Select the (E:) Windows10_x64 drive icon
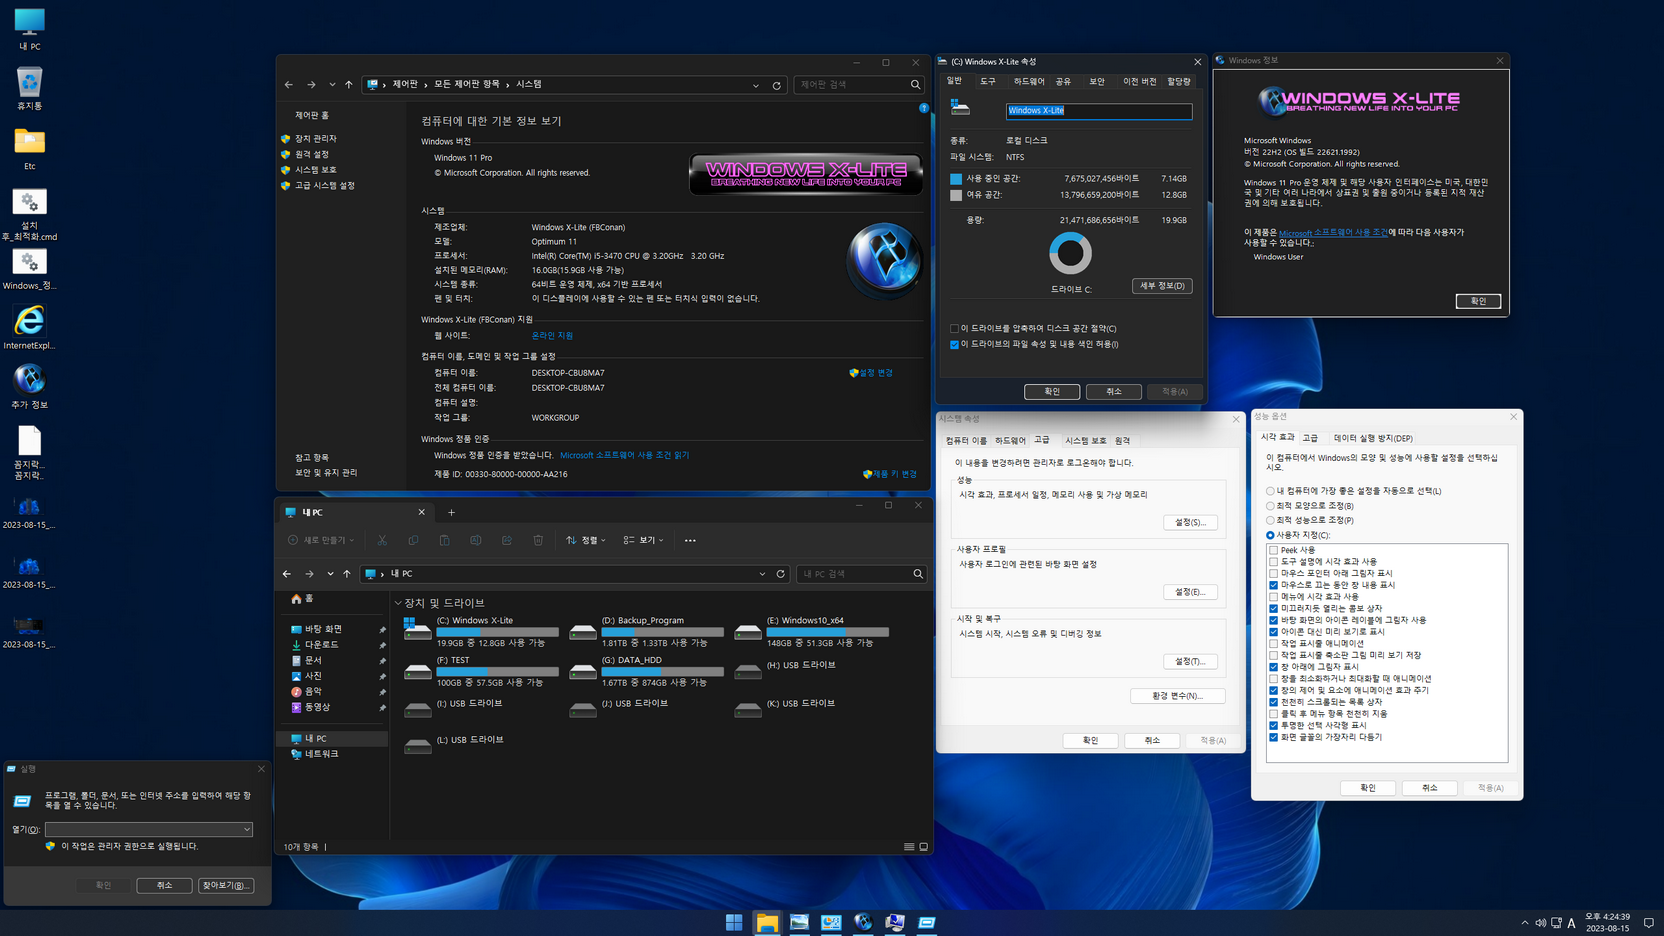The height and width of the screenshot is (936, 1664). pos(747,631)
